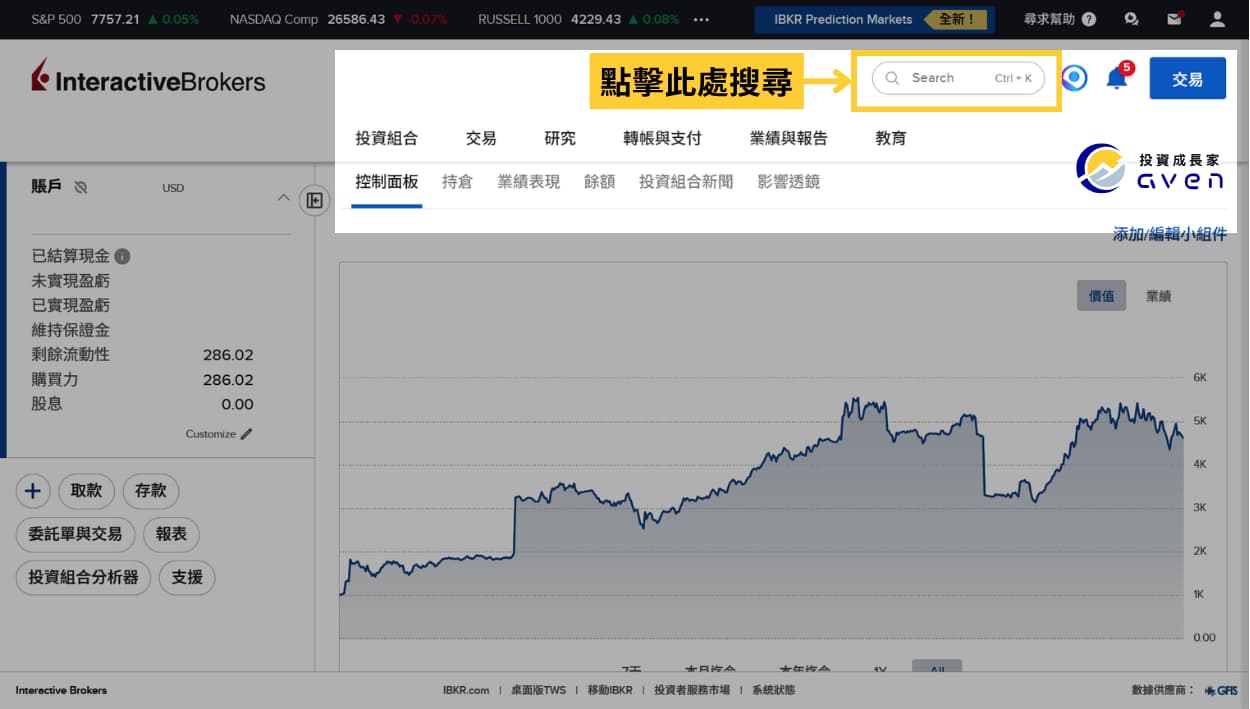Screen dimensions: 1250x709
Task: Collapse the 賬戶 panel with the chevron
Action: (283, 197)
